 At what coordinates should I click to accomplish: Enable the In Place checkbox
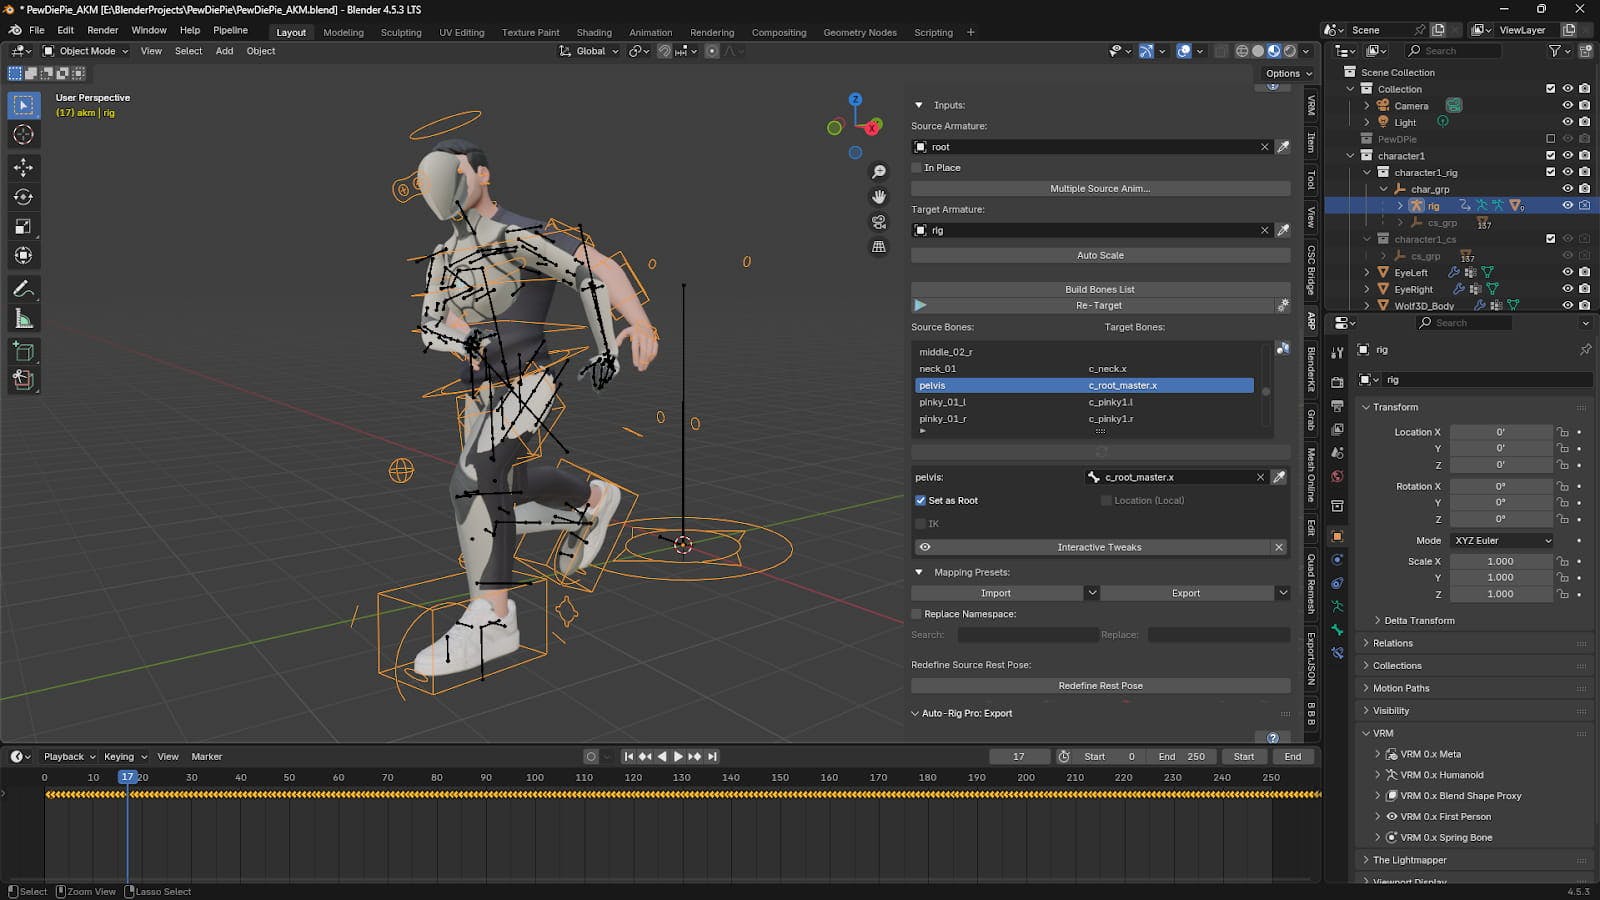coord(917,168)
